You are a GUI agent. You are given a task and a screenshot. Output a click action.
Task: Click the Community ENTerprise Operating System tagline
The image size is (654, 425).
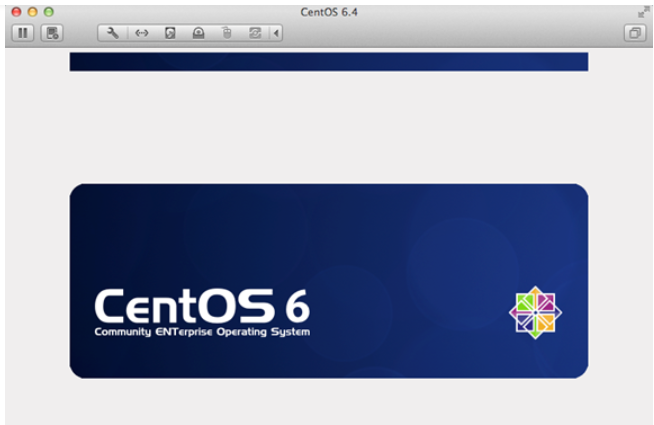coord(202,331)
